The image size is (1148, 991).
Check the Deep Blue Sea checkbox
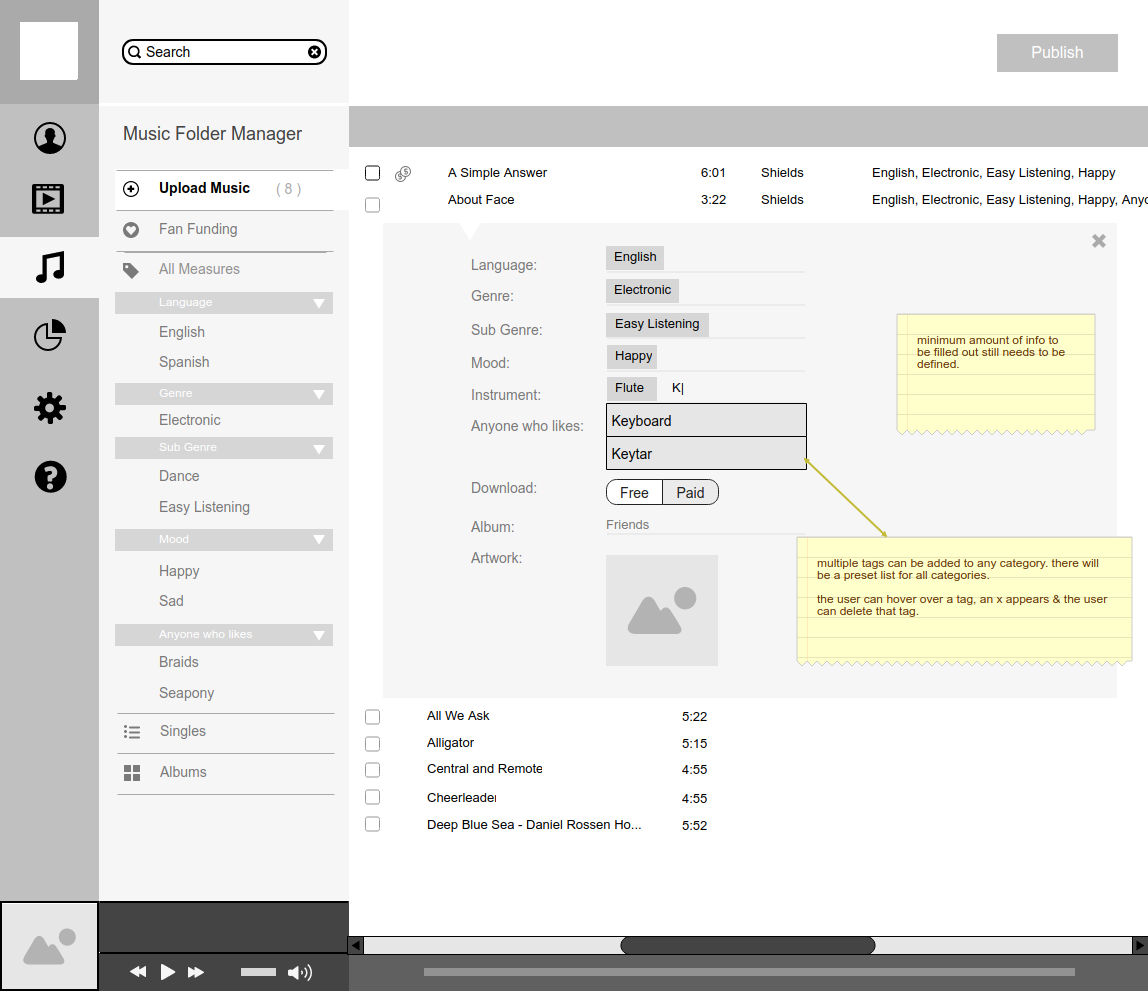pos(373,824)
